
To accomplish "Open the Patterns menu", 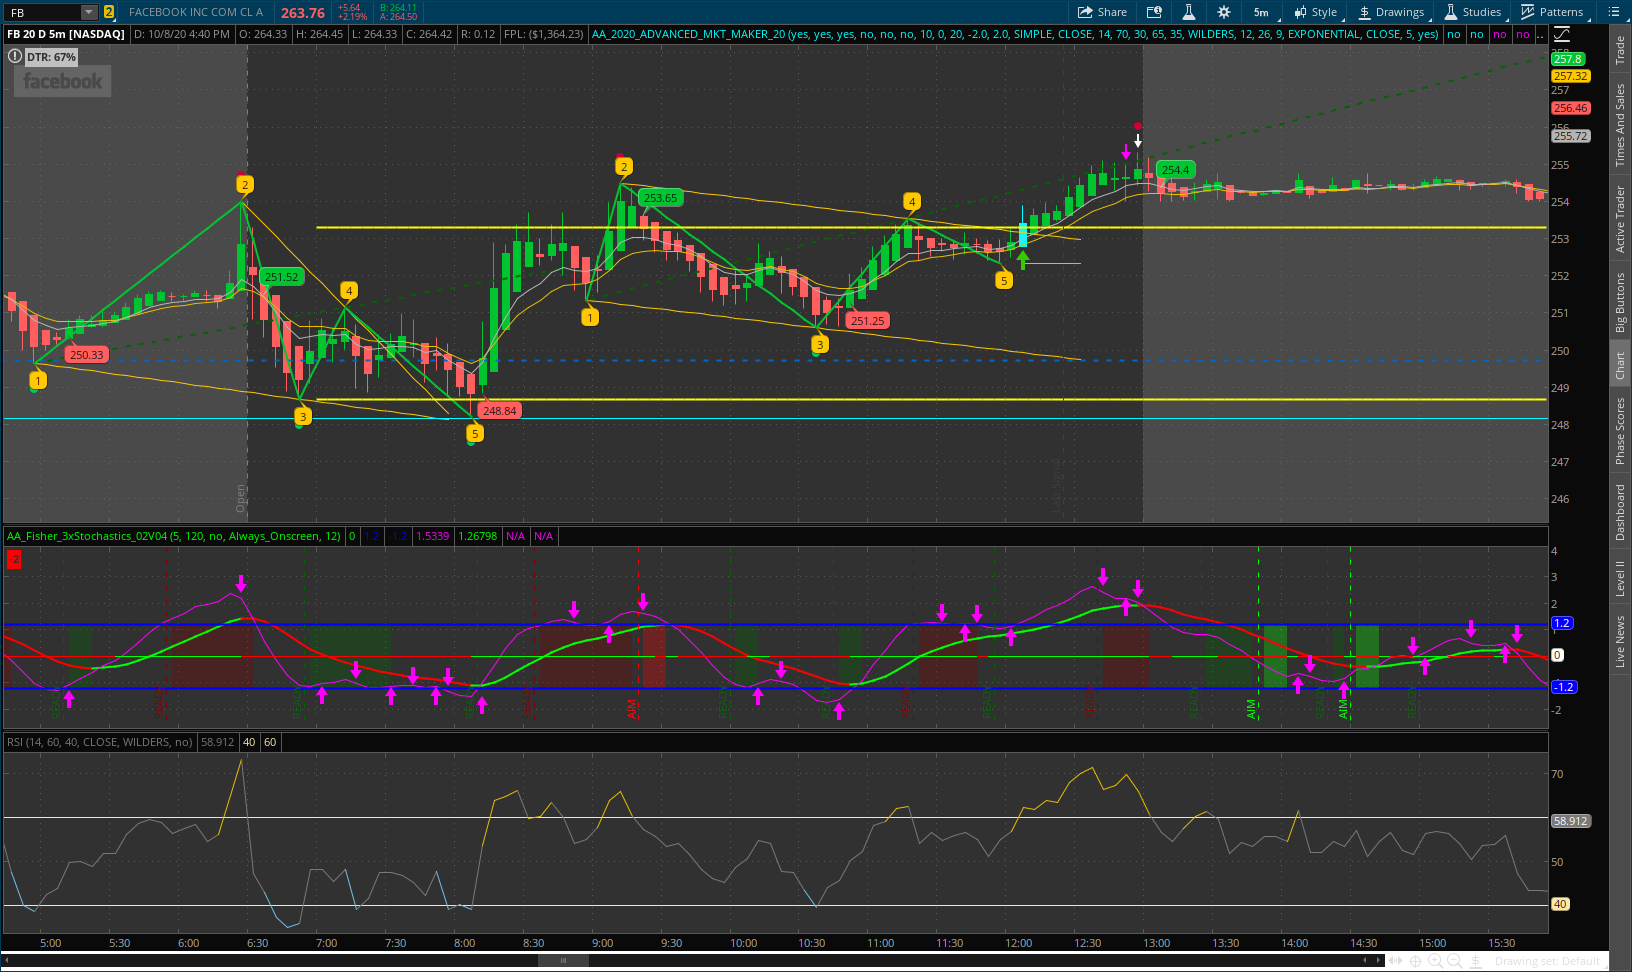I will click(1552, 12).
